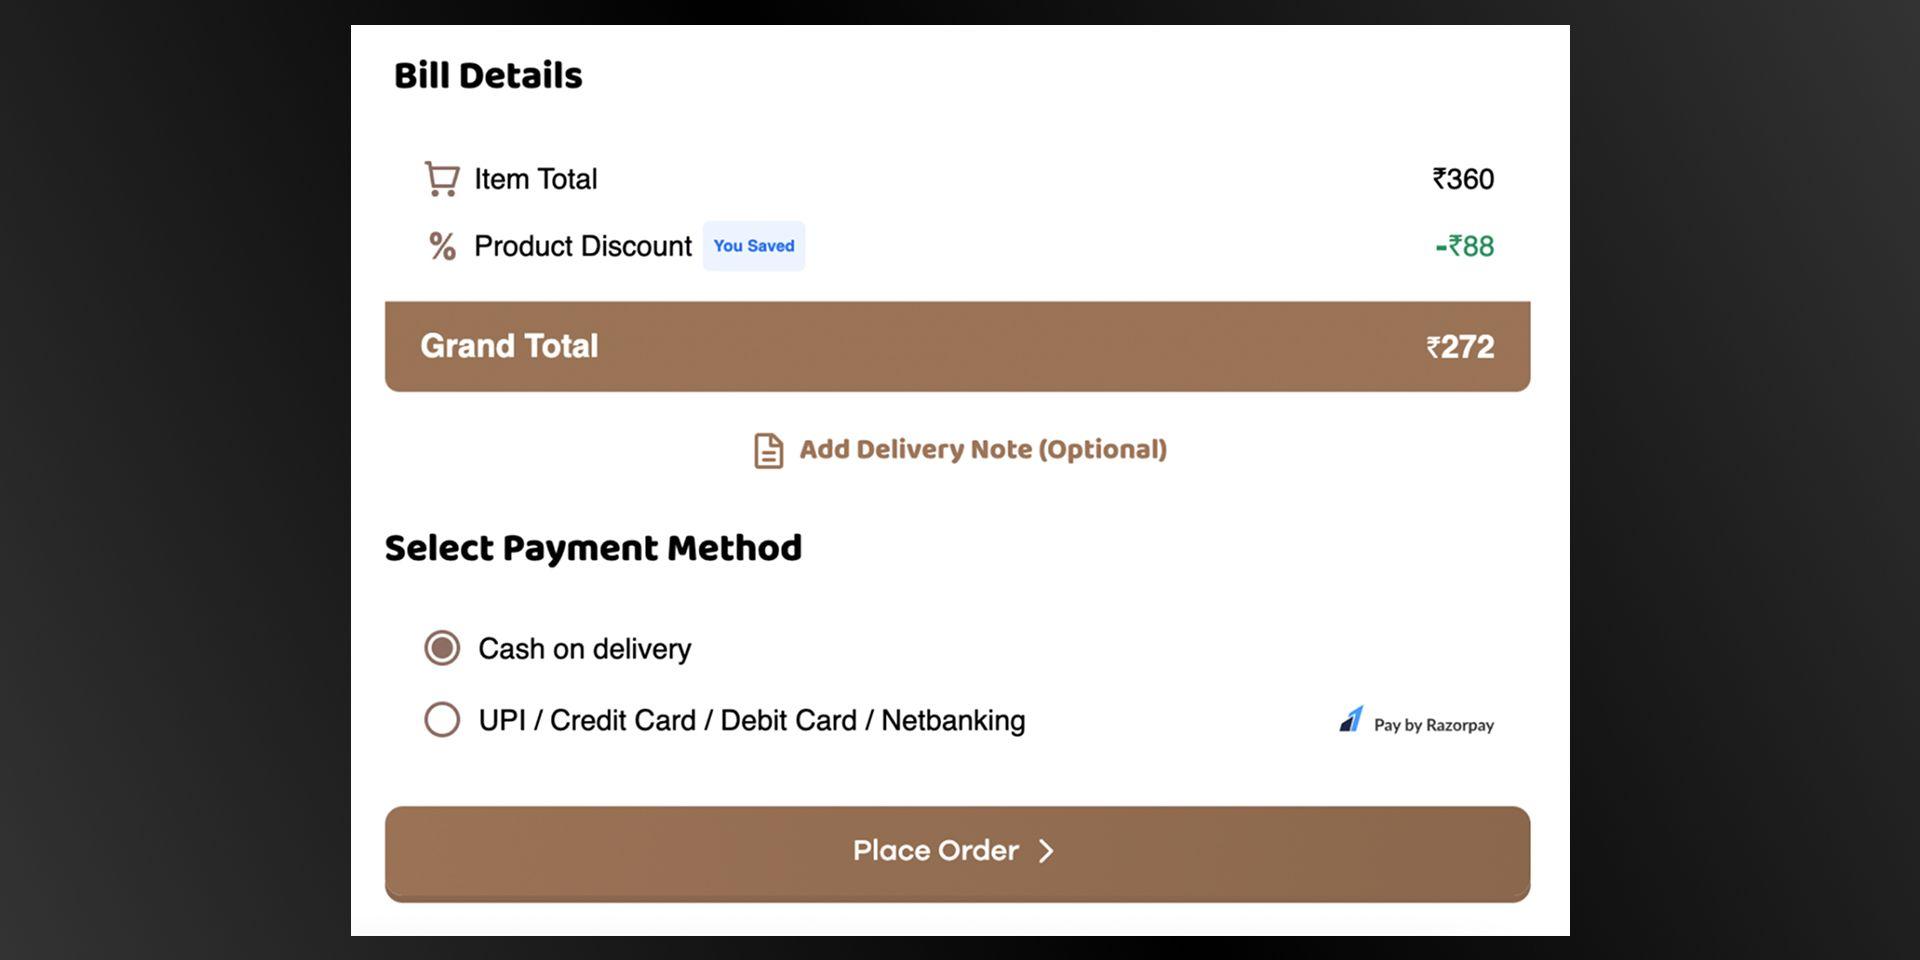This screenshot has width=1920, height=960.
Task: Click the Pay by Razorpay text
Action: pos(1433,725)
